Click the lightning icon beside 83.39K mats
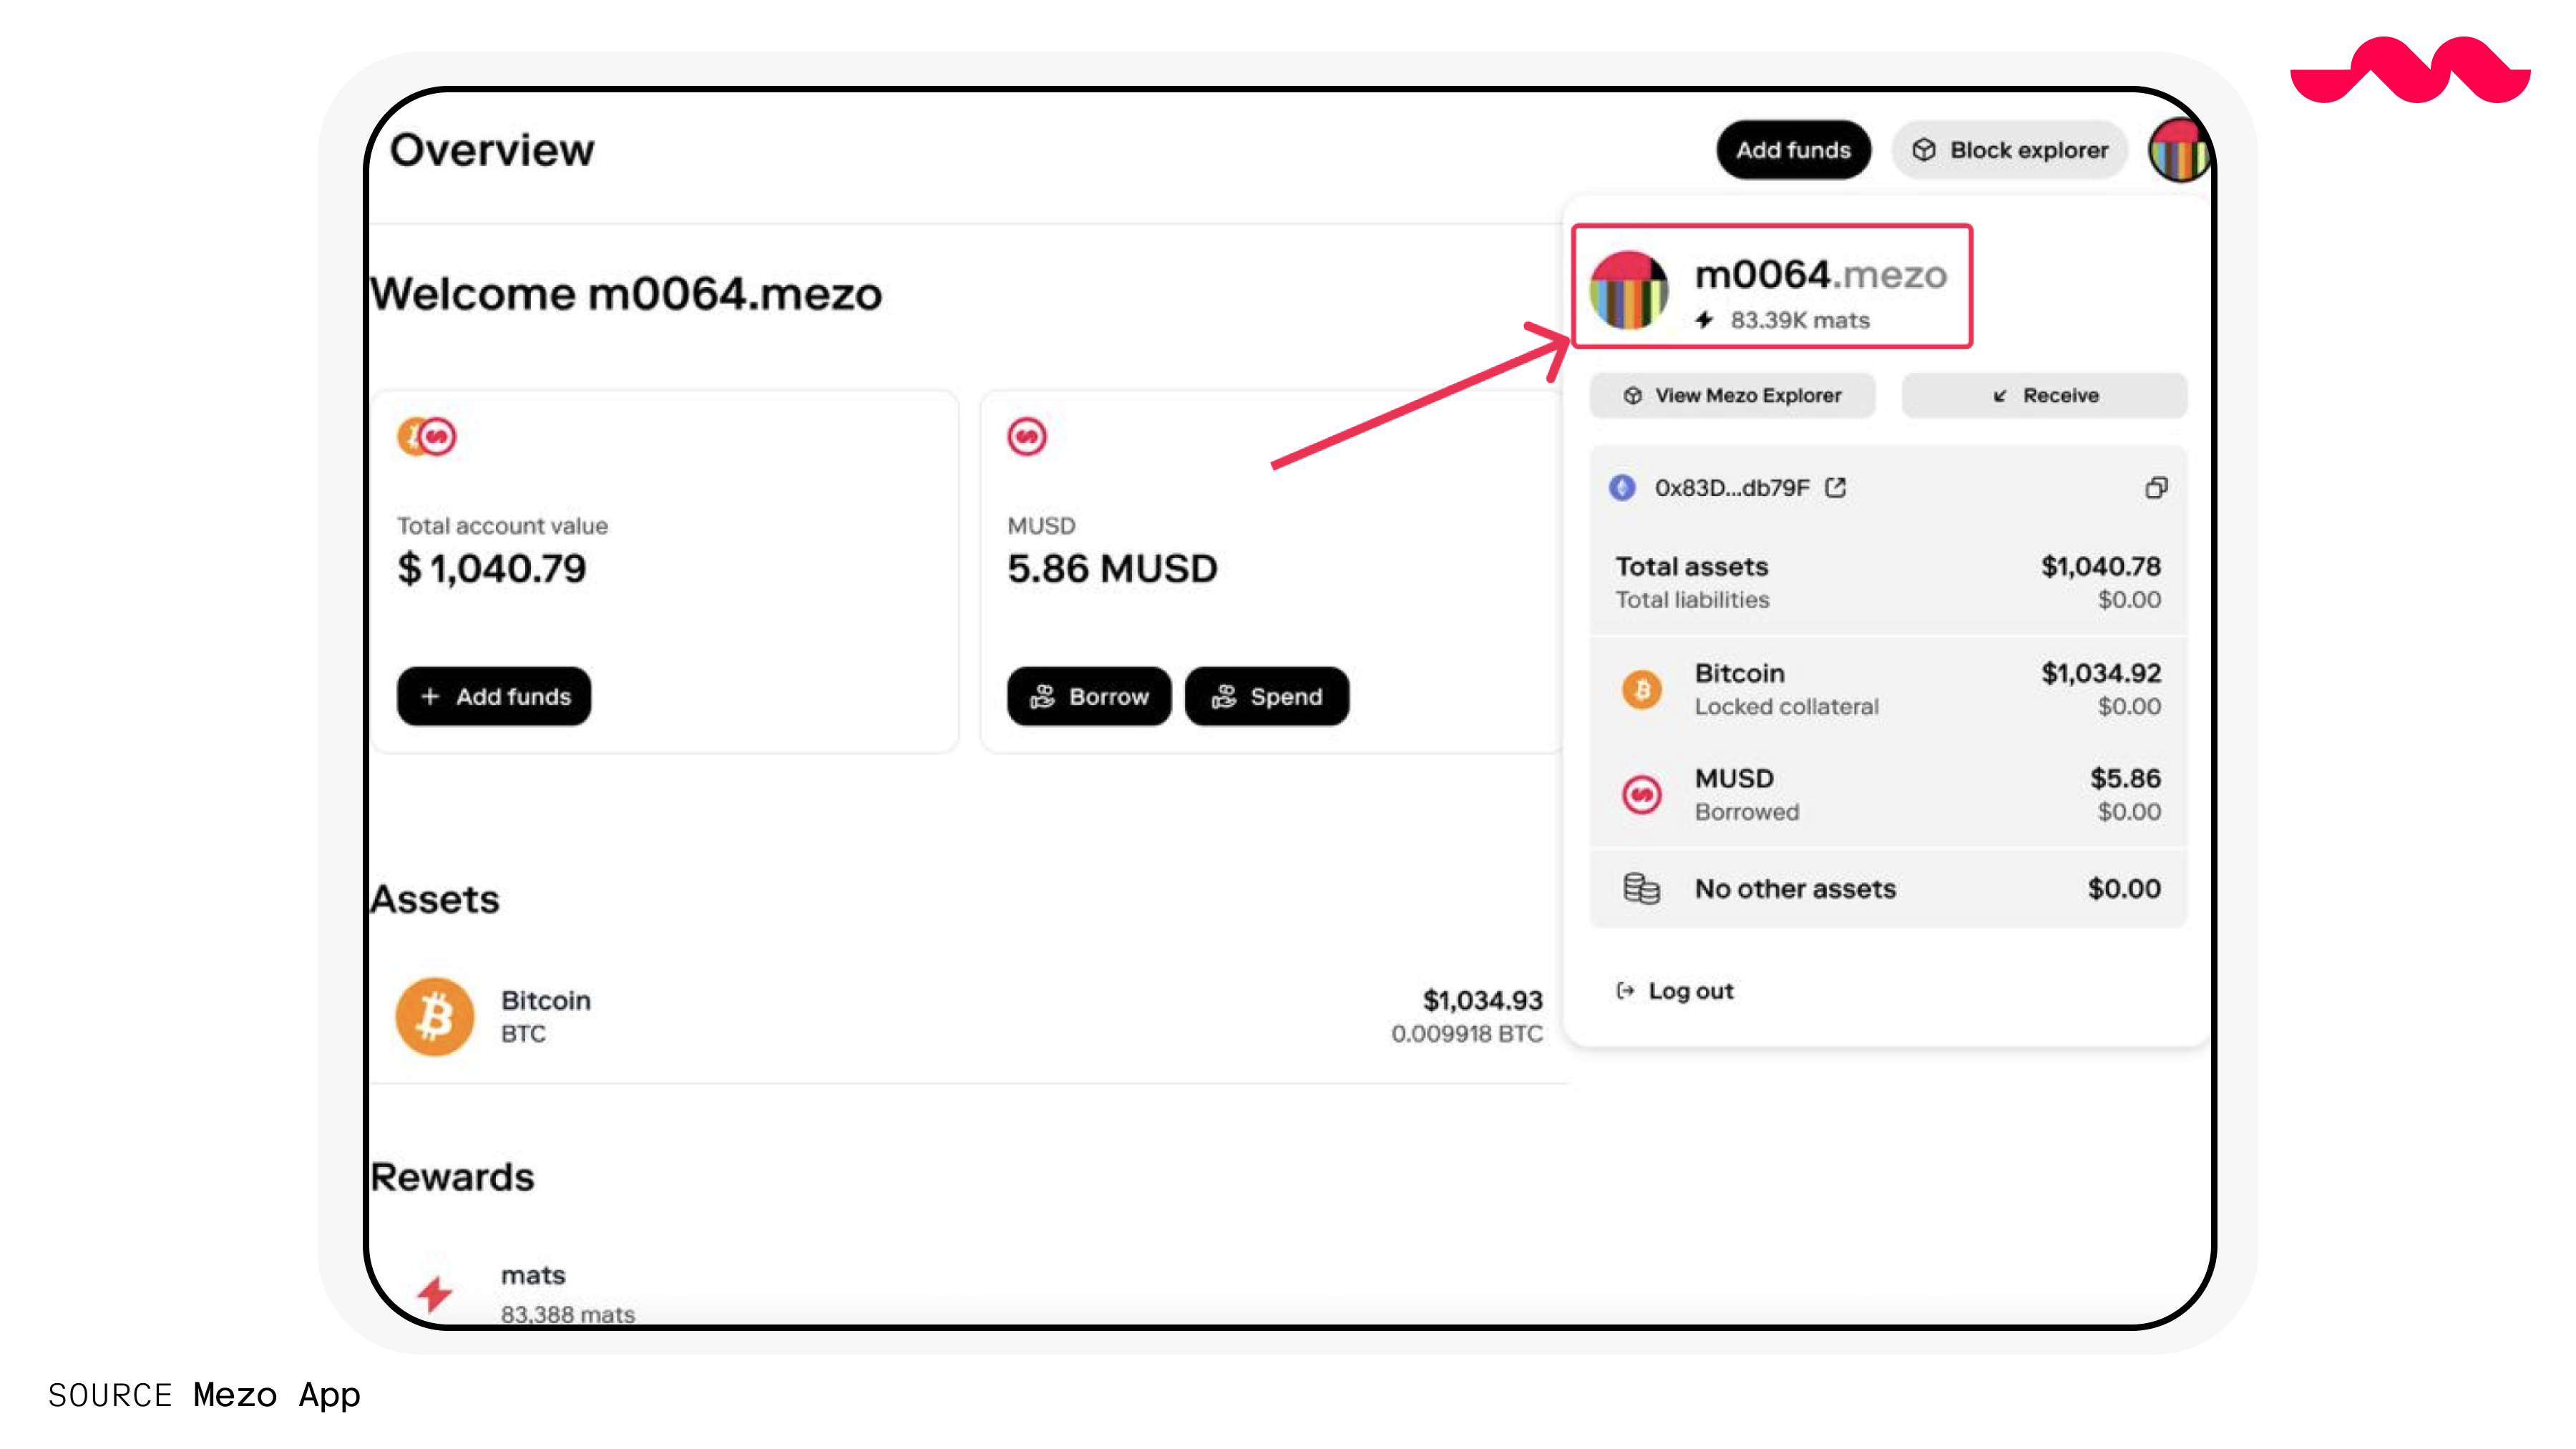This screenshot has height=1449, width=2576. click(1705, 320)
